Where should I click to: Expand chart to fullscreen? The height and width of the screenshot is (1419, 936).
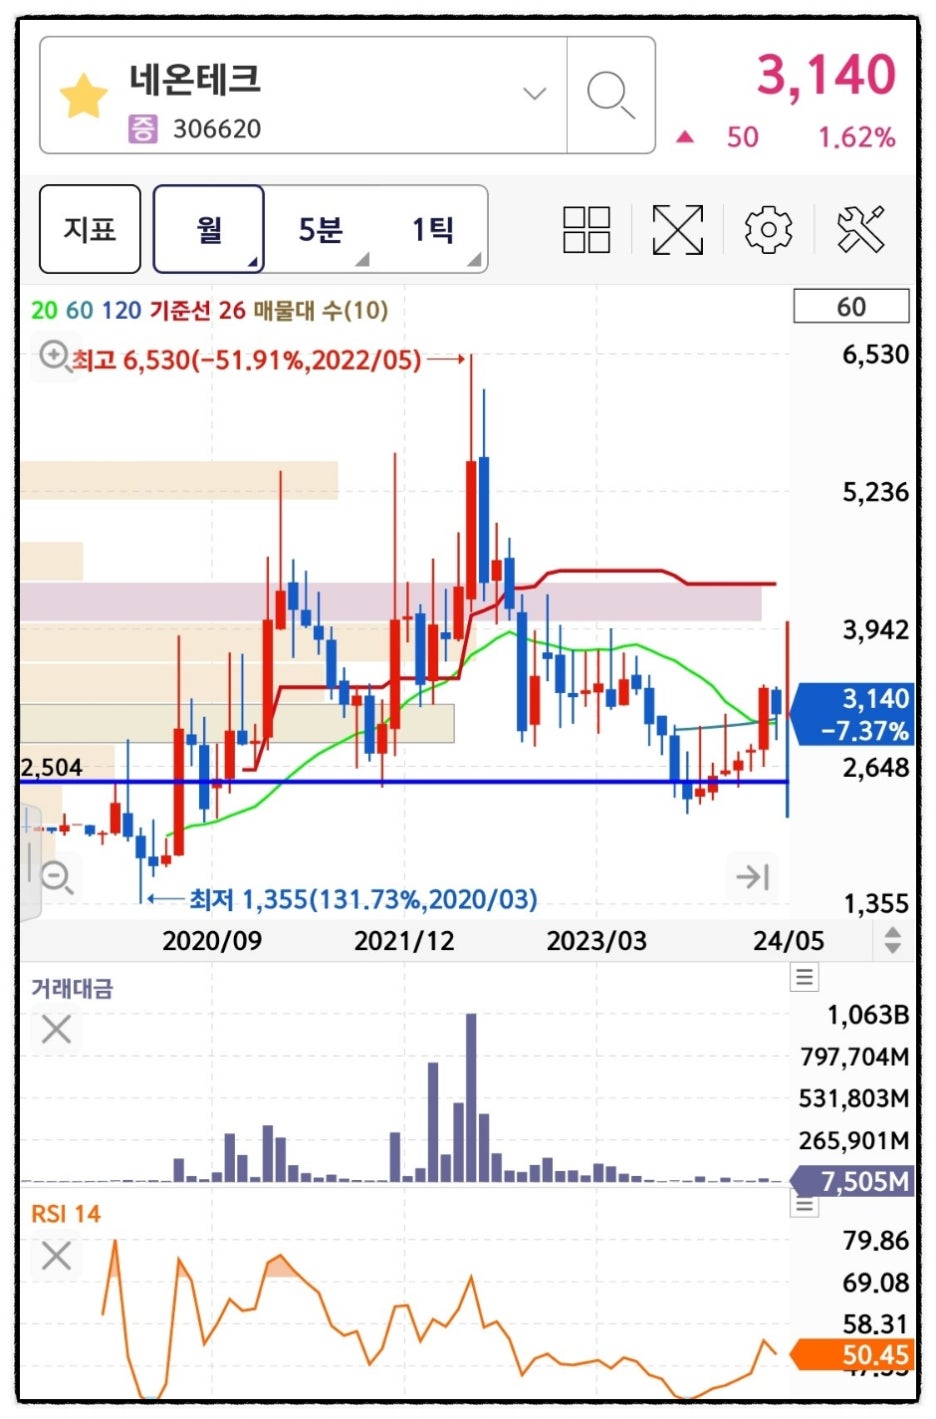[677, 230]
